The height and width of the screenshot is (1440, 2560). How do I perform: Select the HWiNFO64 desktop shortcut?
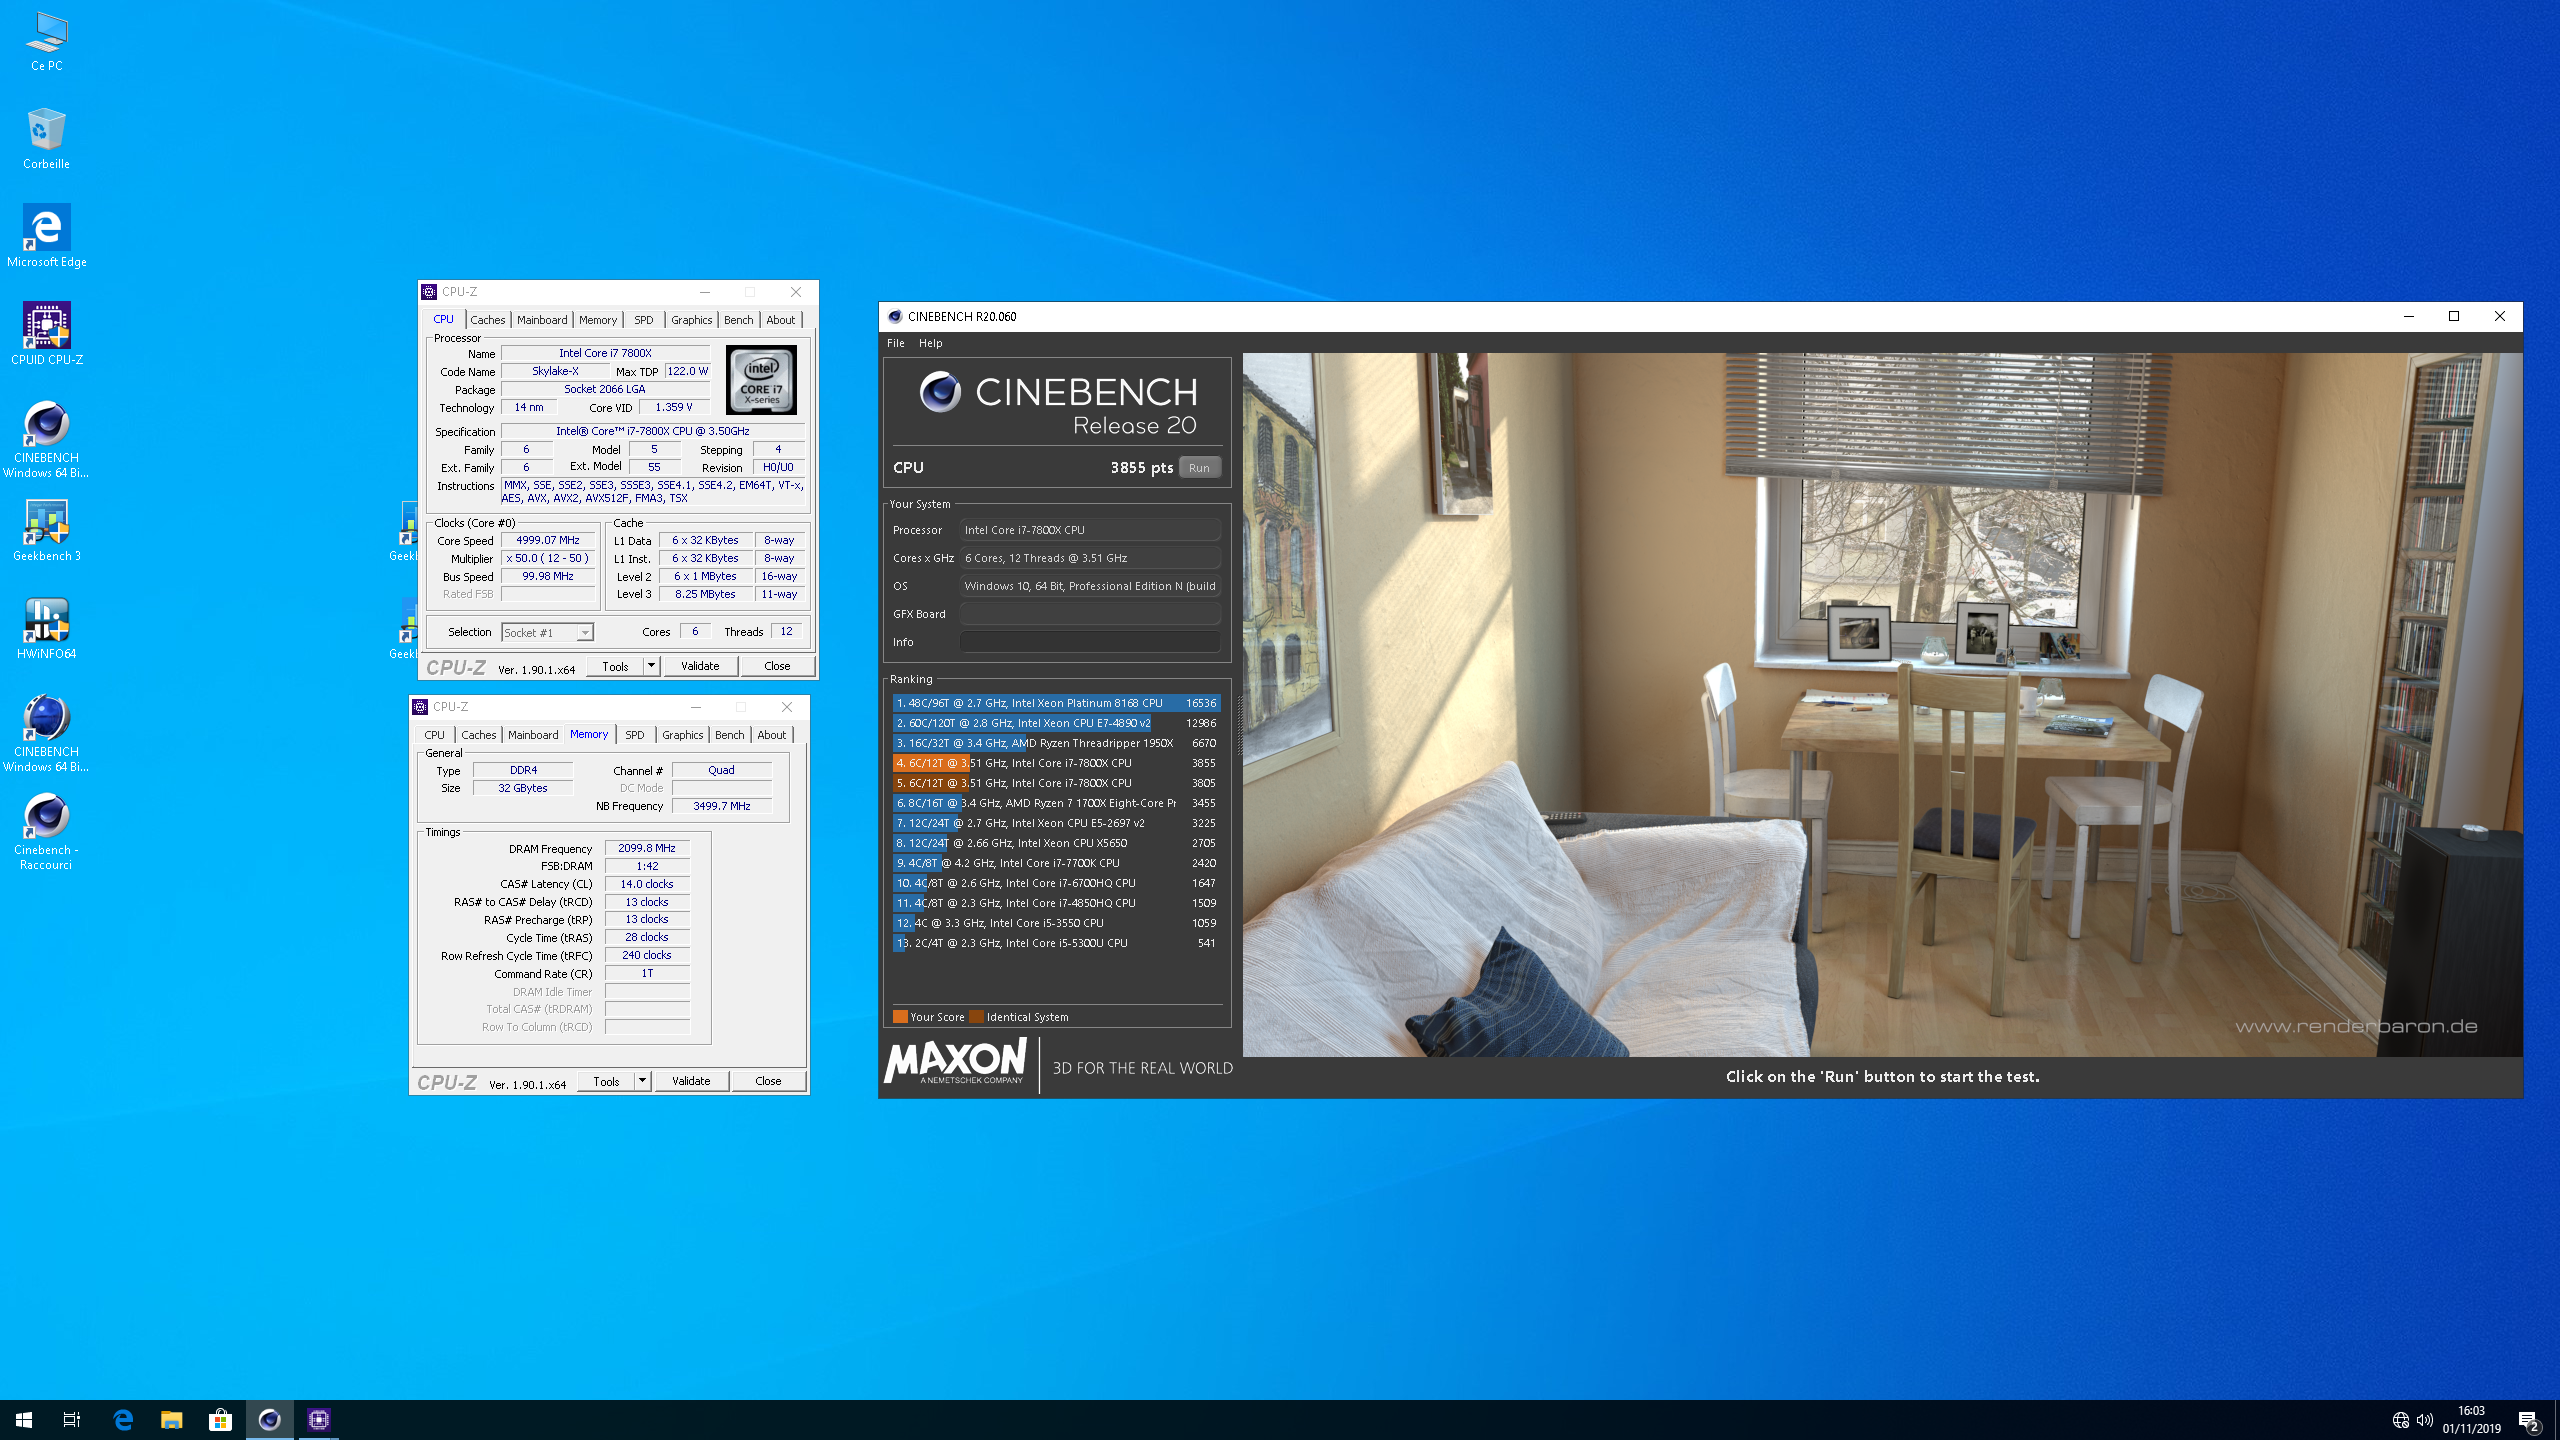pos(46,628)
